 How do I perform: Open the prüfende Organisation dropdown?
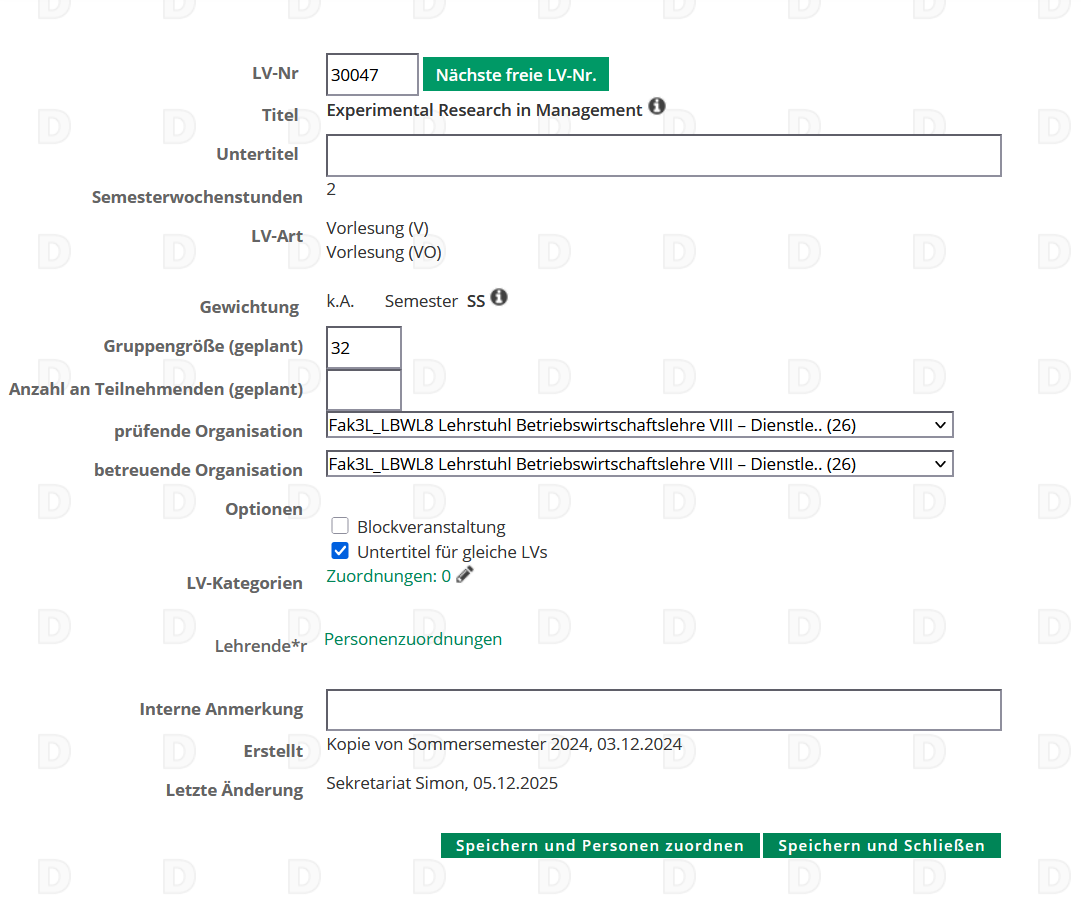639,425
